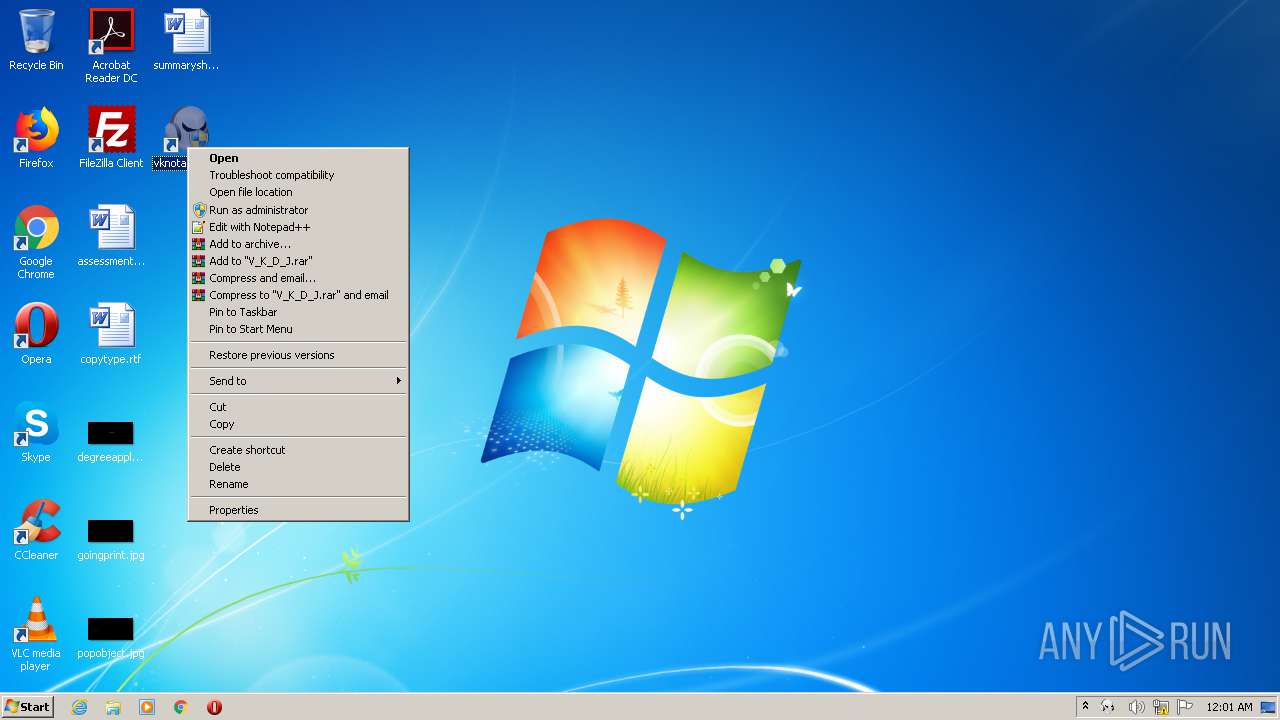1280x720 pixels.
Task: Select the degreeappl... file icon
Action: pyautogui.click(x=111, y=441)
